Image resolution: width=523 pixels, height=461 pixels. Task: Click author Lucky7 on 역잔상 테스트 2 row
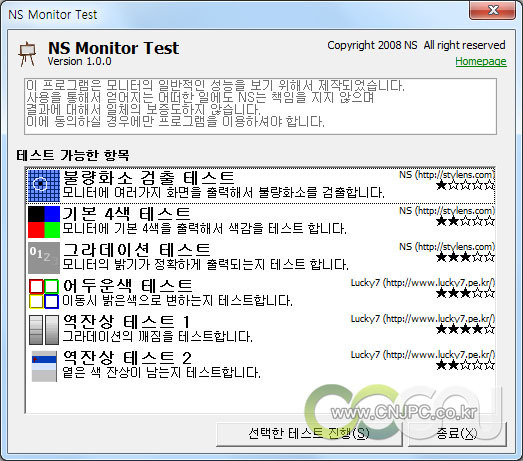click(x=423, y=355)
